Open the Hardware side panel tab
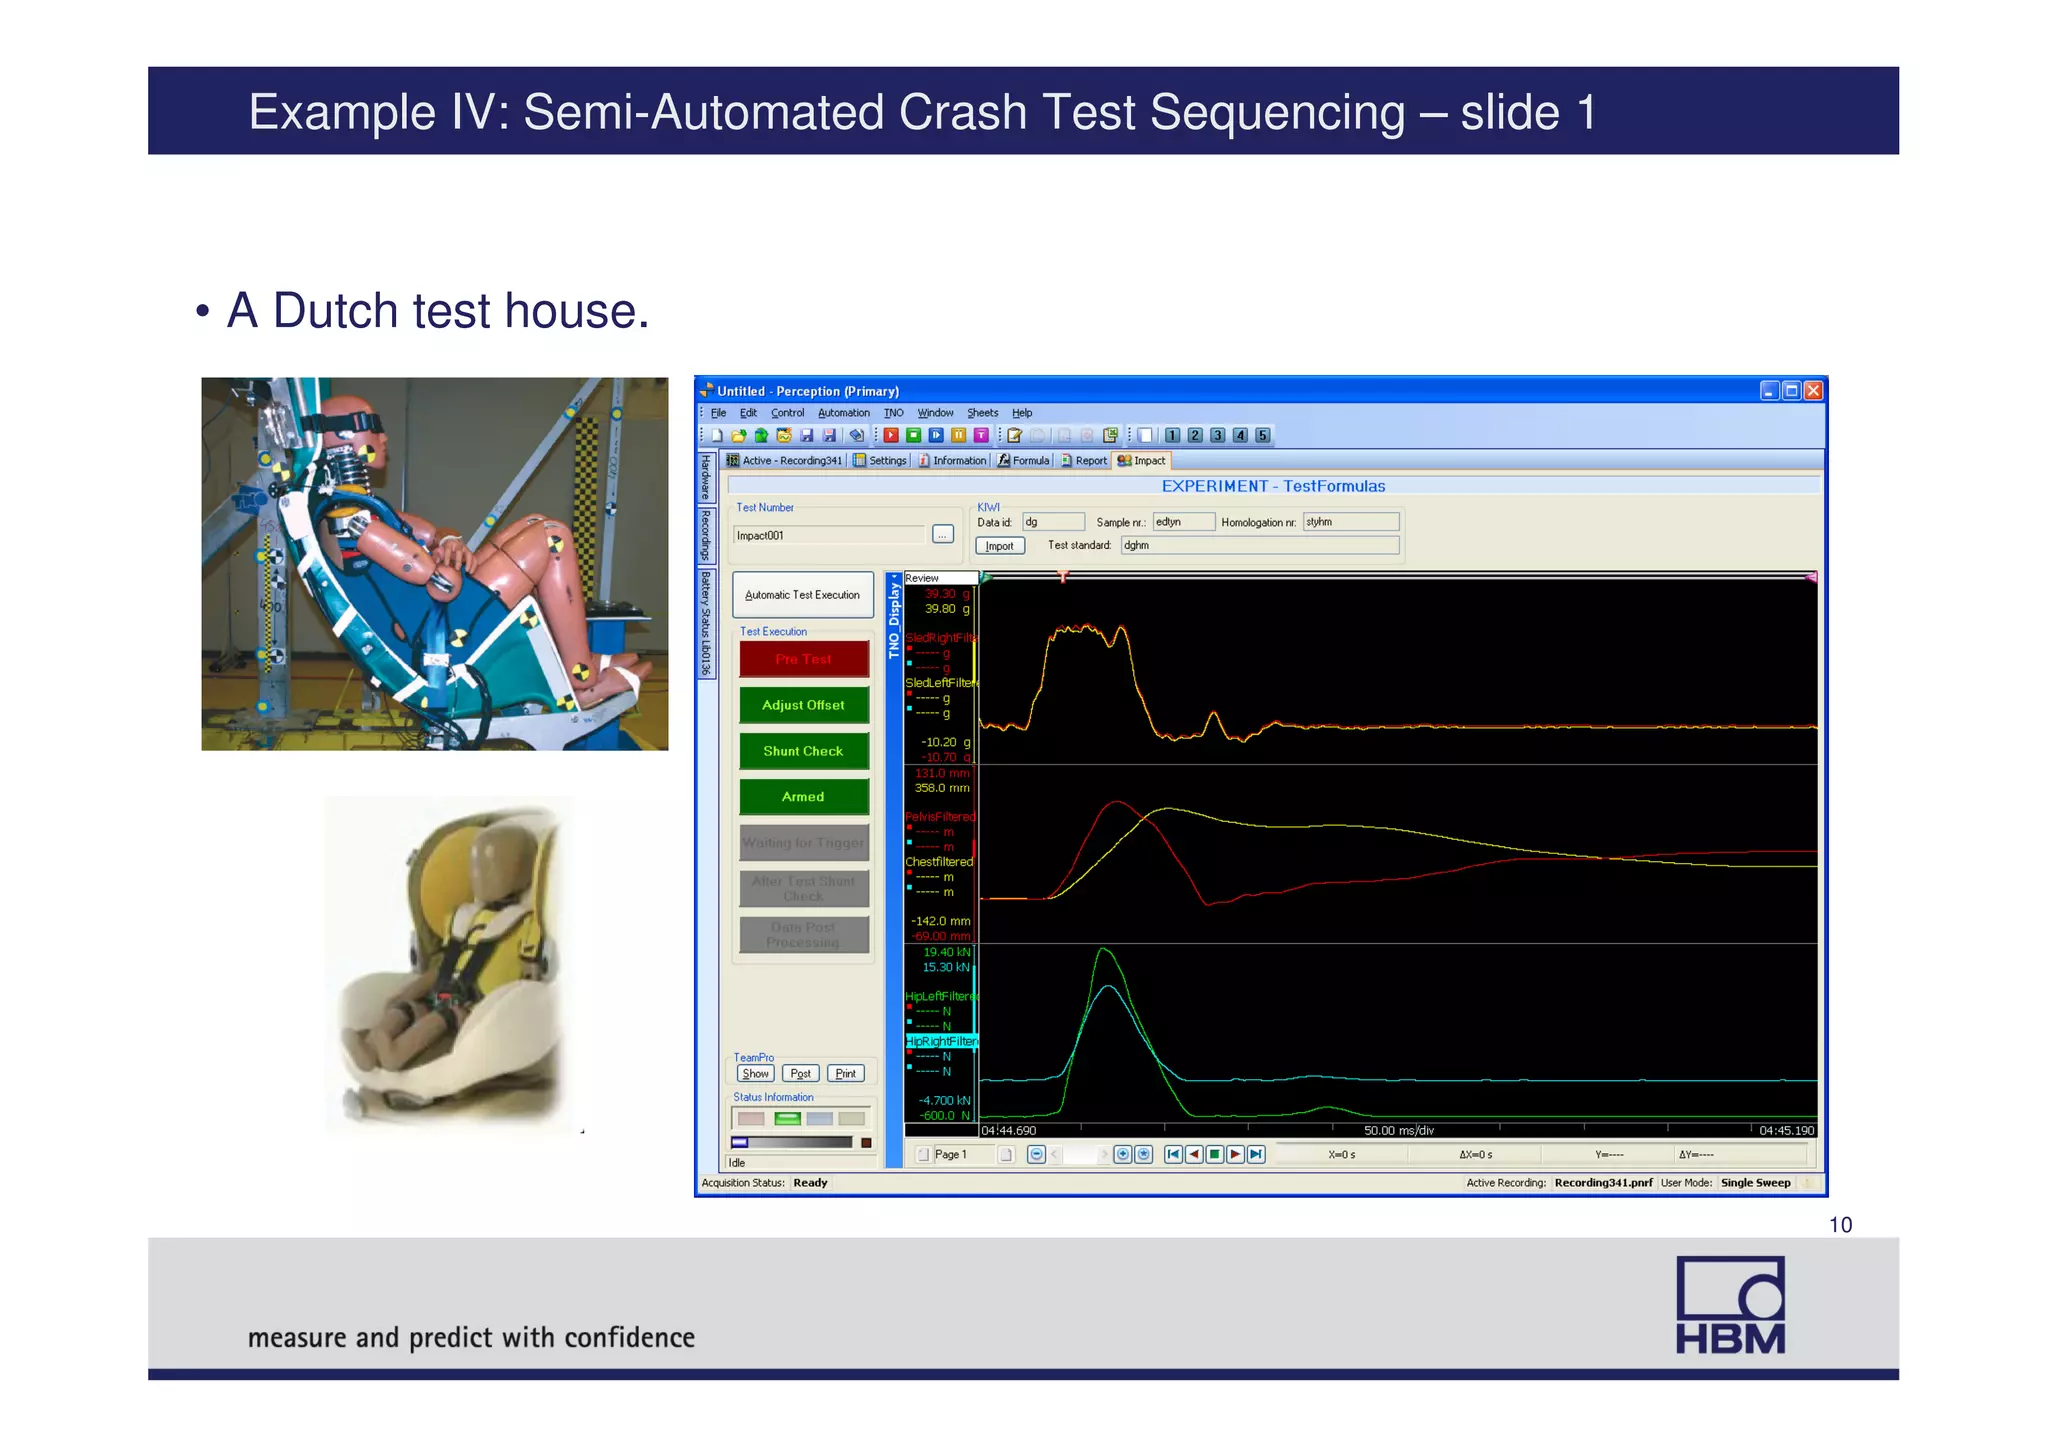 [705, 478]
